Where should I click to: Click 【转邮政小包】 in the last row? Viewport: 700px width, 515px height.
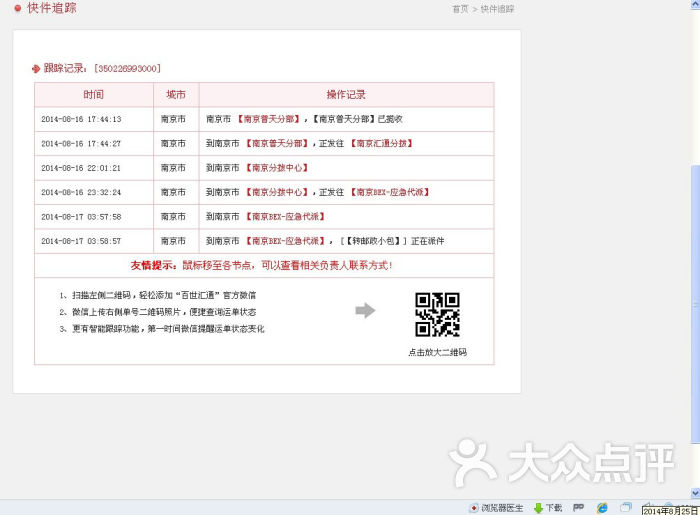coord(373,241)
